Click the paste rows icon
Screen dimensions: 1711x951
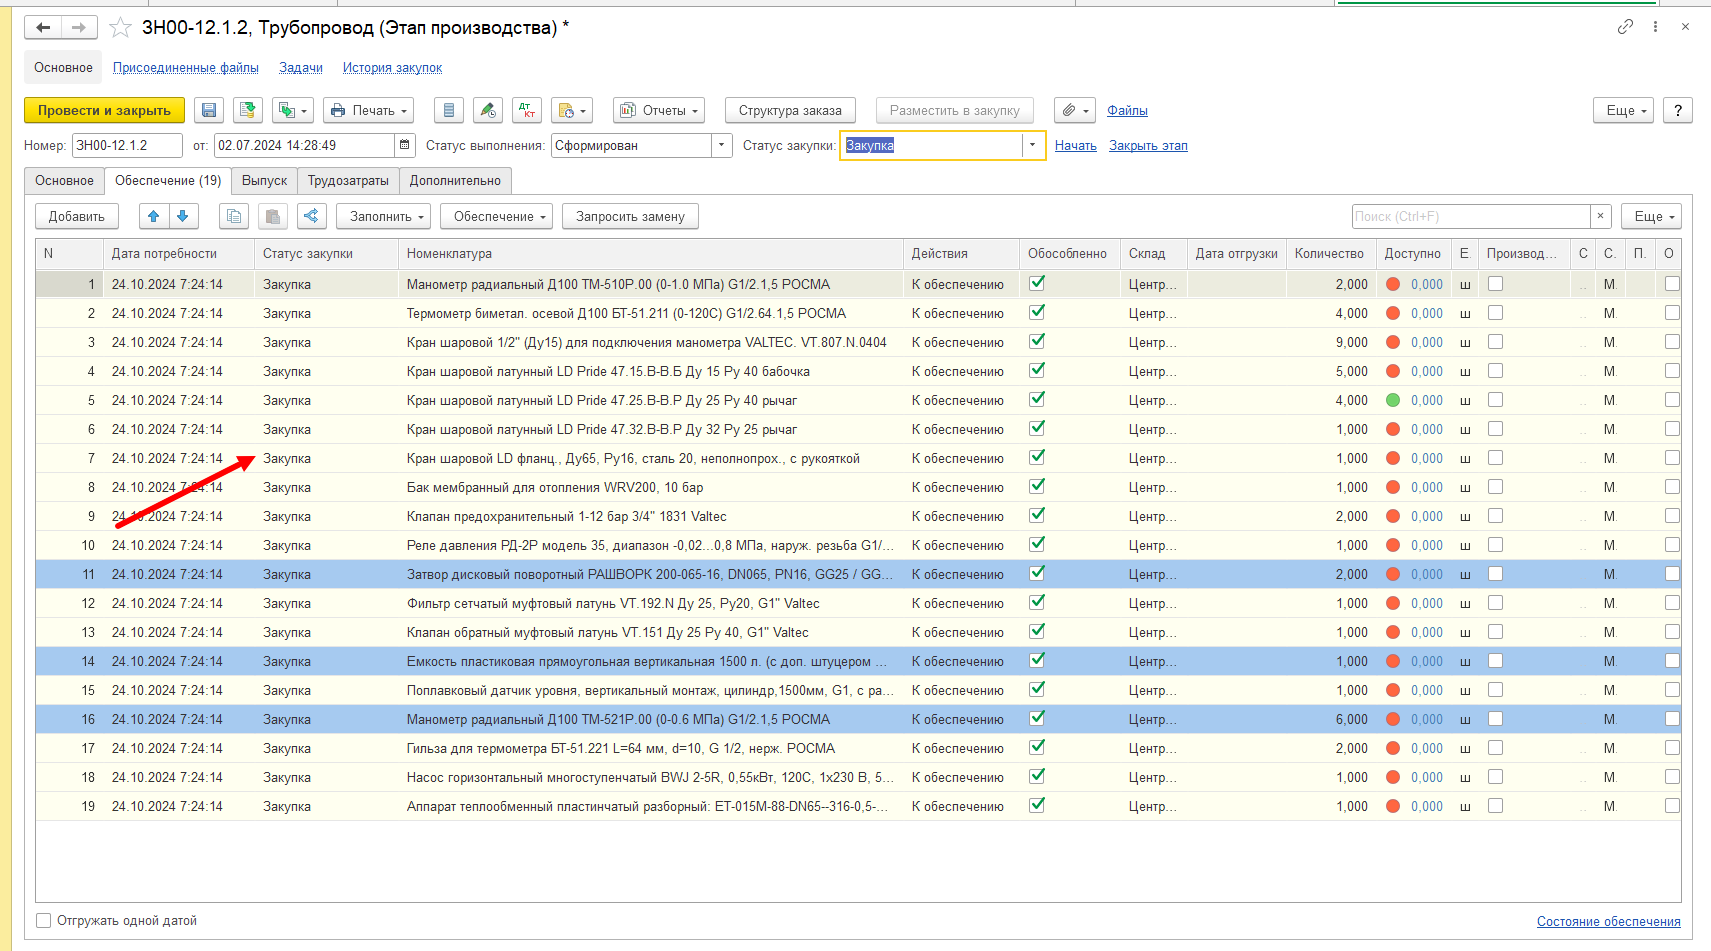coord(273,216)
